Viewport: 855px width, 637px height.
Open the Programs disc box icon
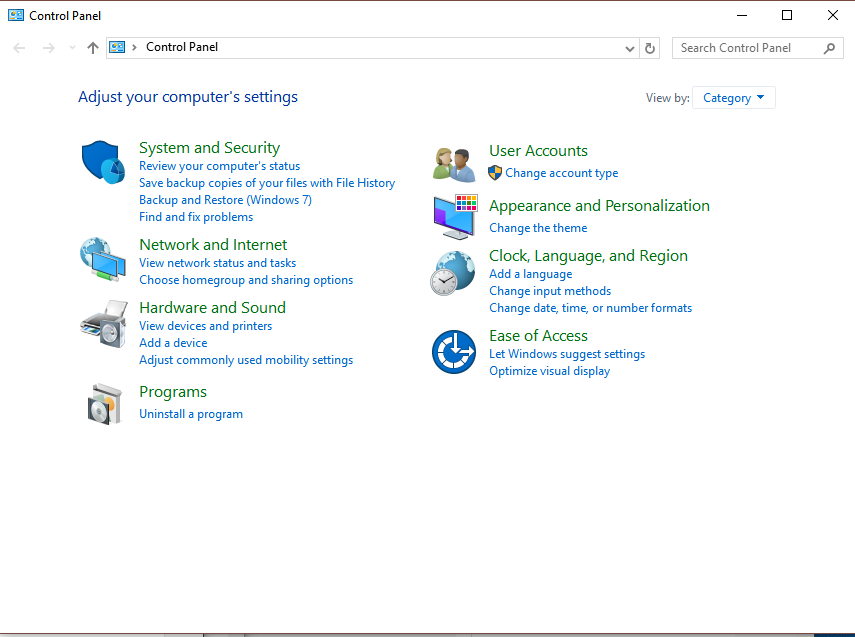pyautogui.click(x=105, y=404)
